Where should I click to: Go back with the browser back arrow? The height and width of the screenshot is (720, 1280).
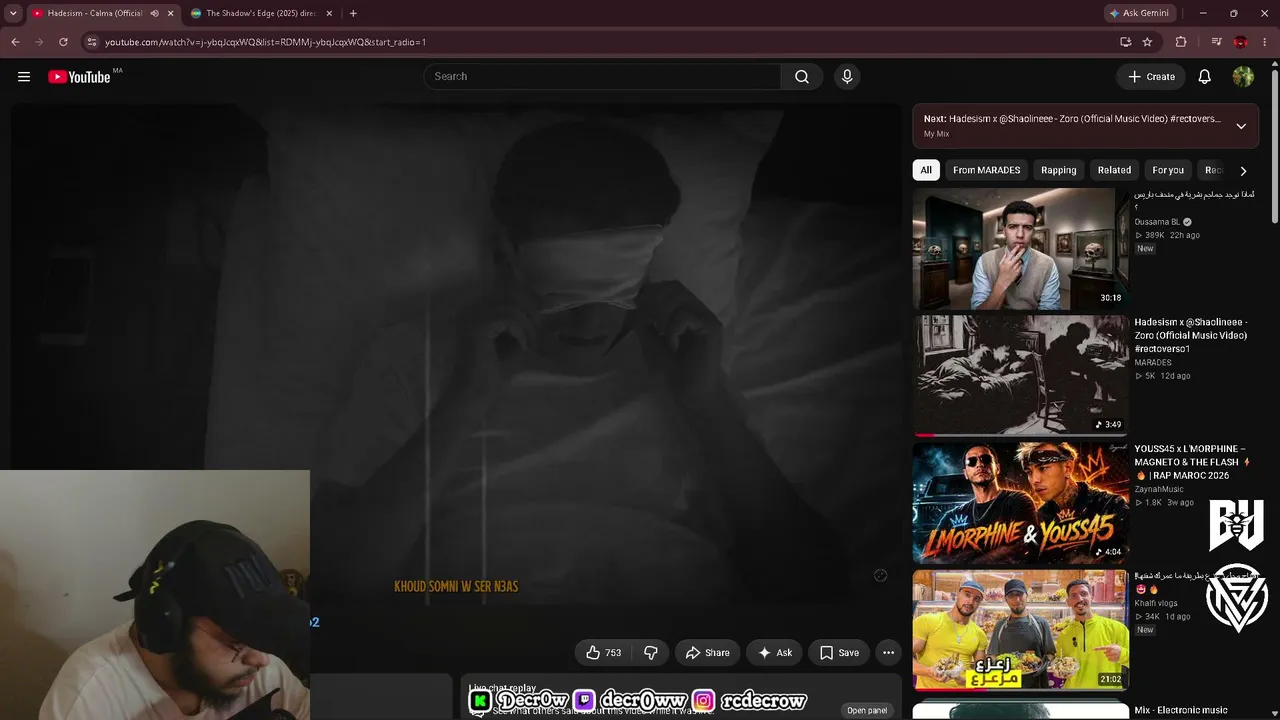click(15, 42)
